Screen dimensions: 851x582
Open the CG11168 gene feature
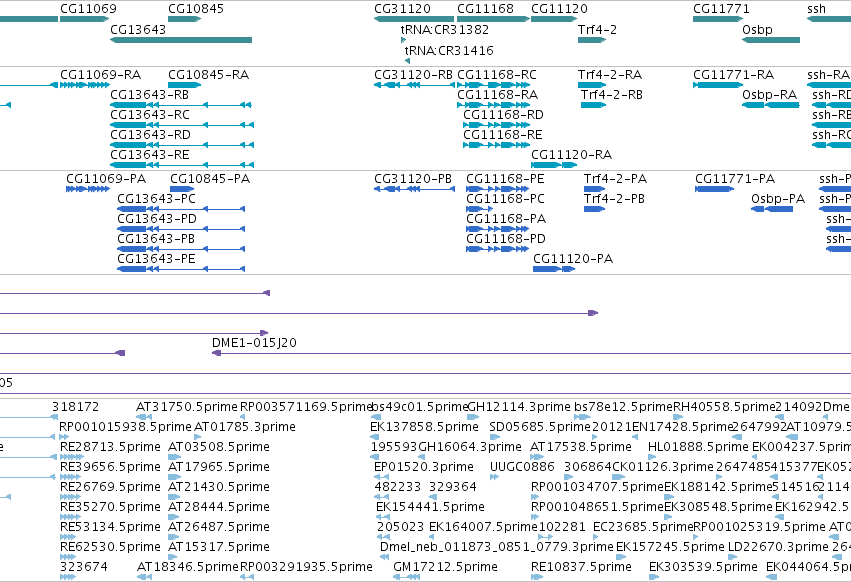click(x=493, y=19)
